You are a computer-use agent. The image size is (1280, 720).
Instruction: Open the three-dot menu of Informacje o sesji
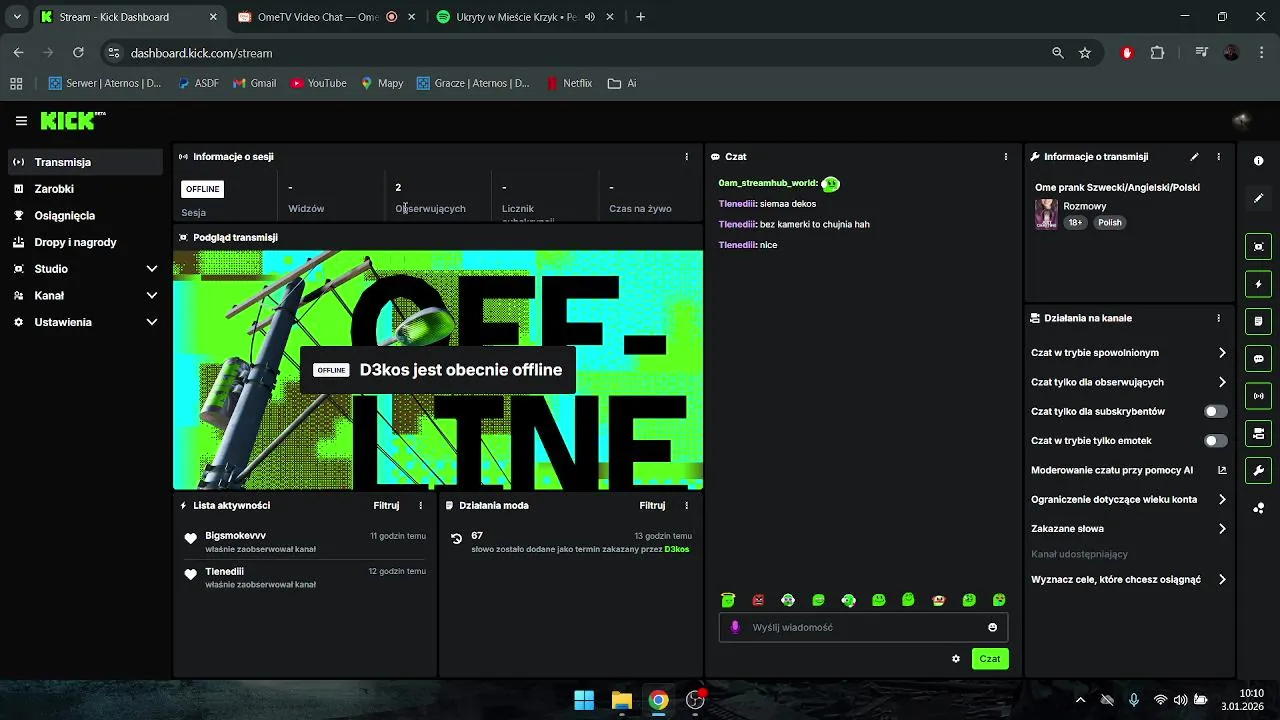coord(686,157)
